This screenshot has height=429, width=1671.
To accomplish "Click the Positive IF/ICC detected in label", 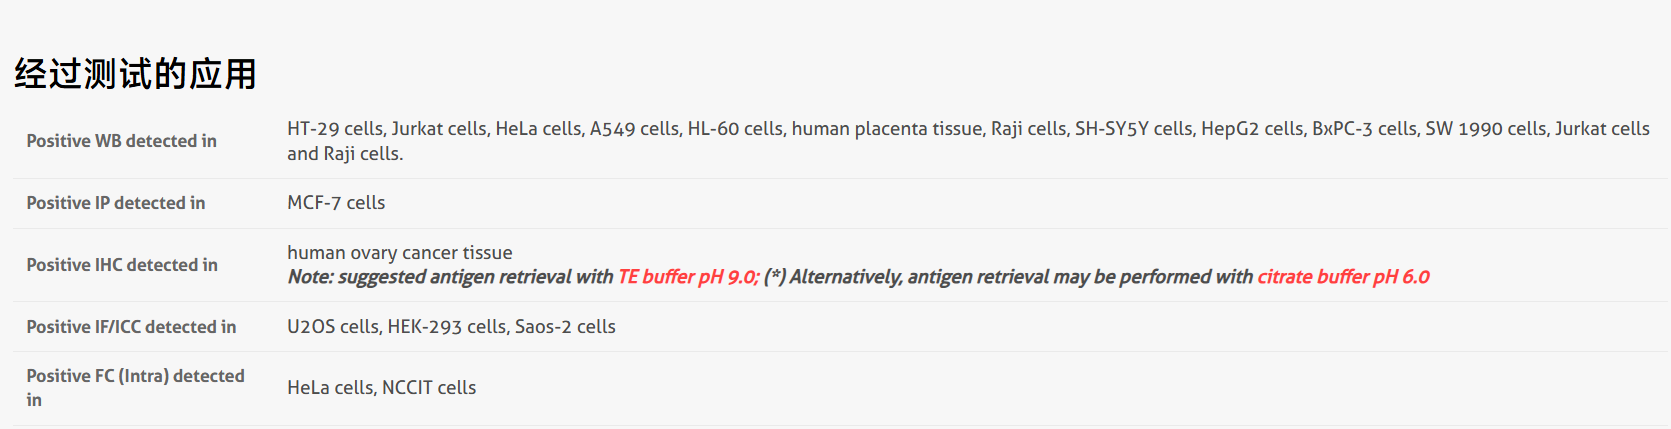I will tap(131, 327).
